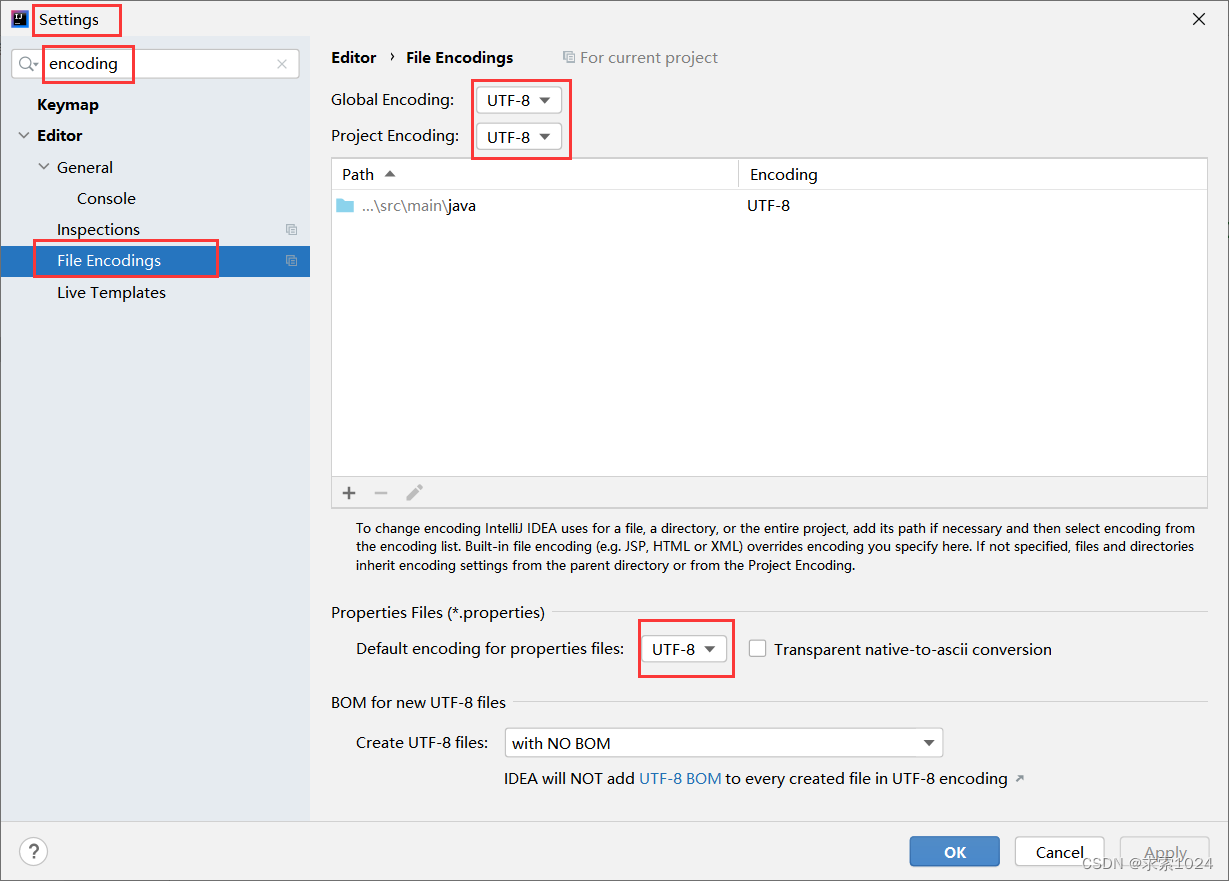Open default properties files encoding dropdown
This screenshot has height=881, width=1229.
[x=684, y=649]
